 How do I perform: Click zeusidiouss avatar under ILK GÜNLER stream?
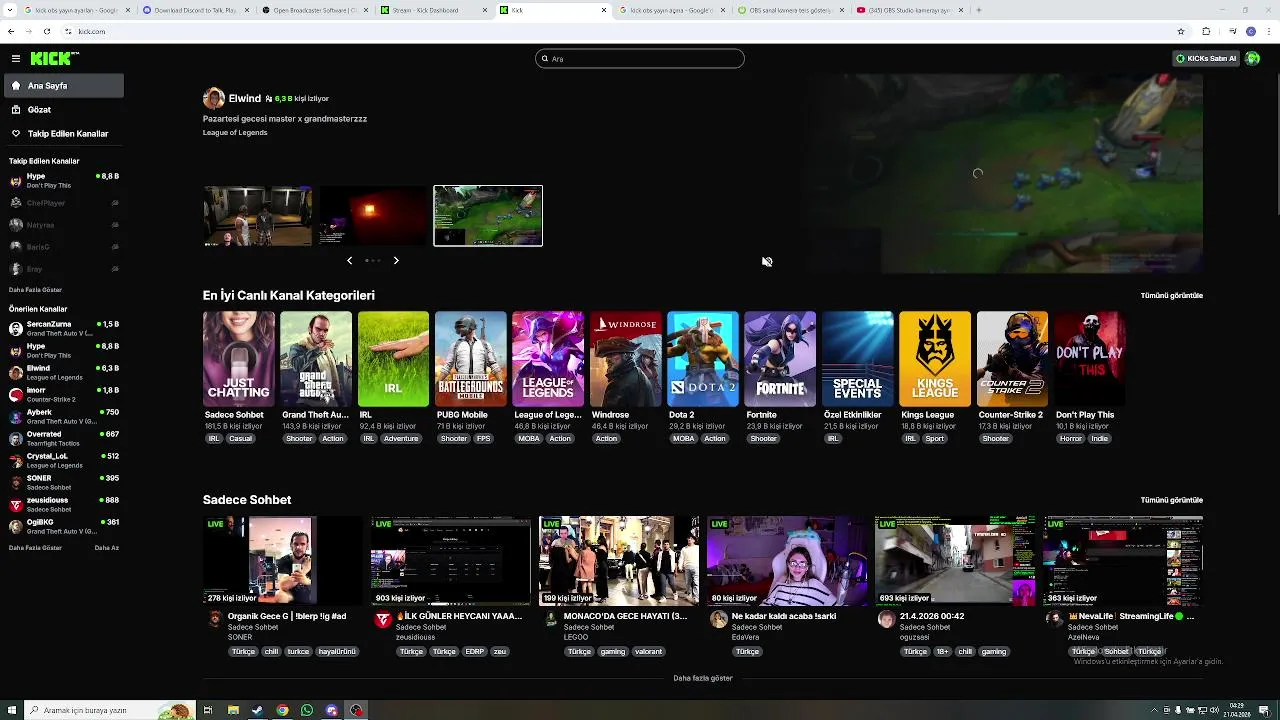point(383,620)
